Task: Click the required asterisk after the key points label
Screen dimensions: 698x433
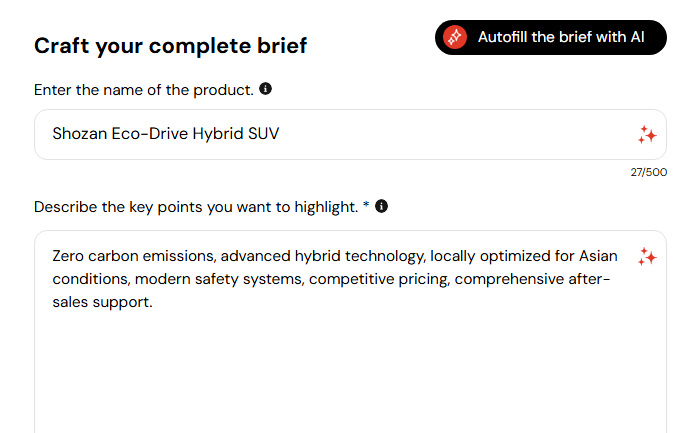Action: (366, 205)
